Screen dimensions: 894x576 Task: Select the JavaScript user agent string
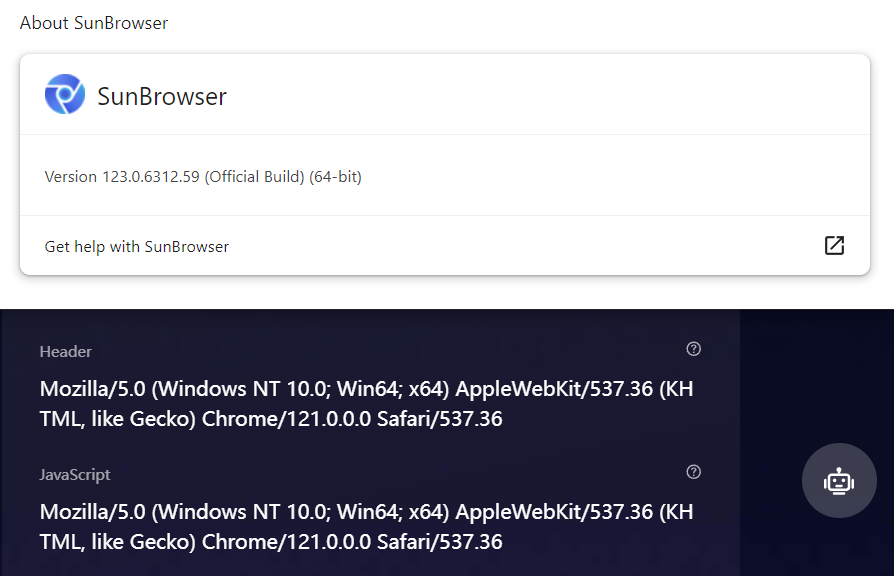tap(365, 525)
